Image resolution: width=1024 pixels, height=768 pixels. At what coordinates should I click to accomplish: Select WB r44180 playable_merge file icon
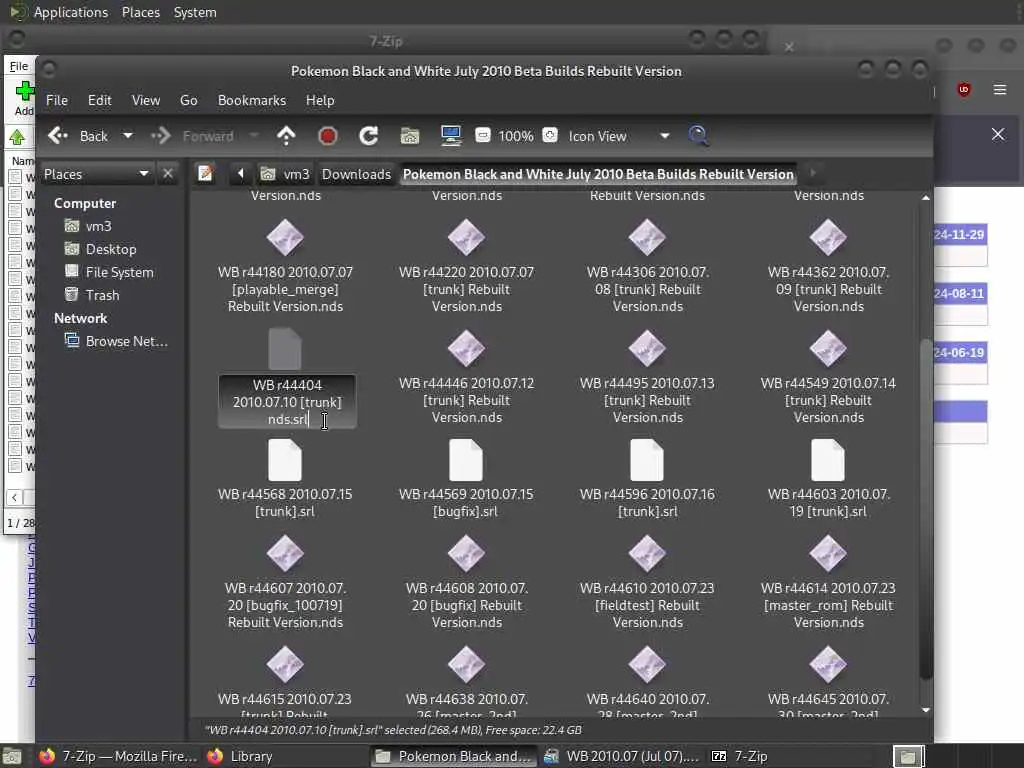285,237
